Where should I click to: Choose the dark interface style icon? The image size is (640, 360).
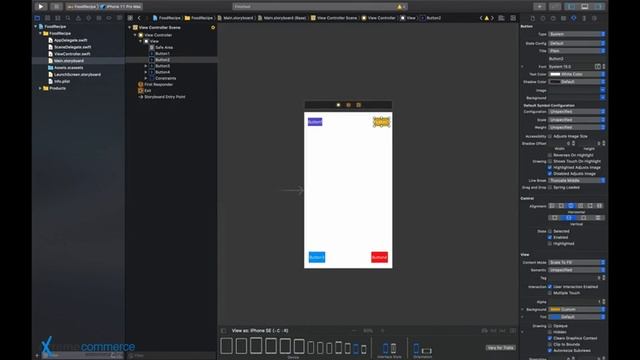pyautogui.click(x=393, y=348)
